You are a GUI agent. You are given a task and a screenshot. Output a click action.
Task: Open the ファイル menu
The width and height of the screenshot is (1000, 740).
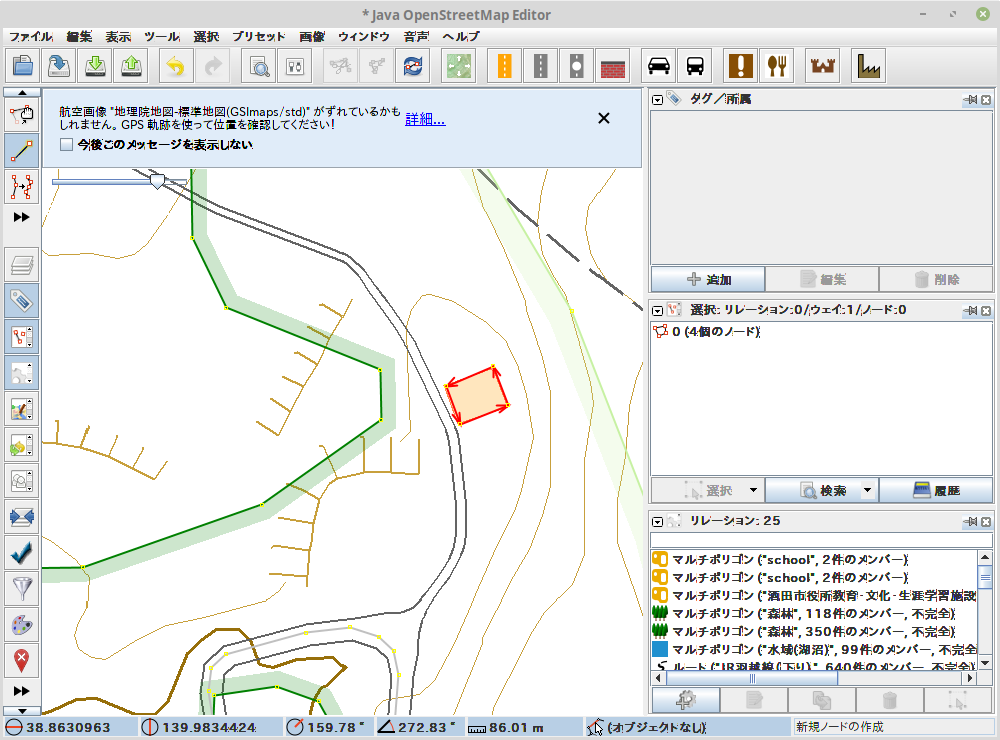(x=31, y=36)
